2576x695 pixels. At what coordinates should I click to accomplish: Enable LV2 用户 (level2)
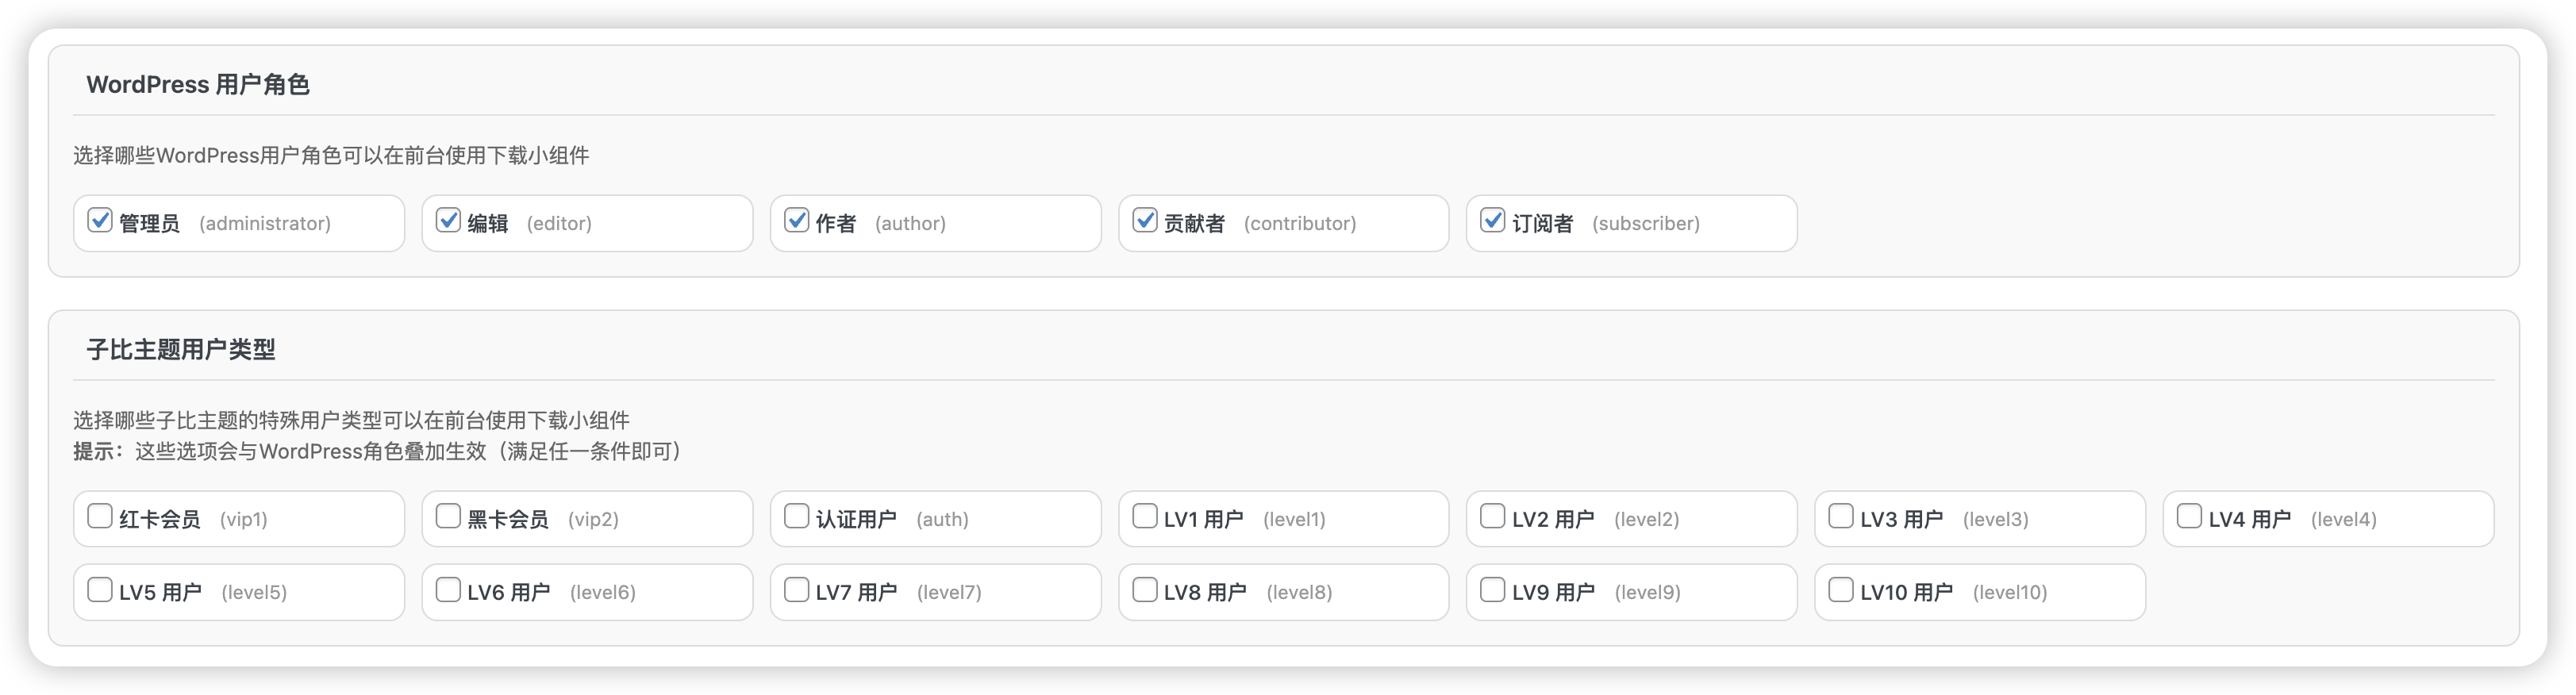pyautogui.click(x=1491, y=516)
